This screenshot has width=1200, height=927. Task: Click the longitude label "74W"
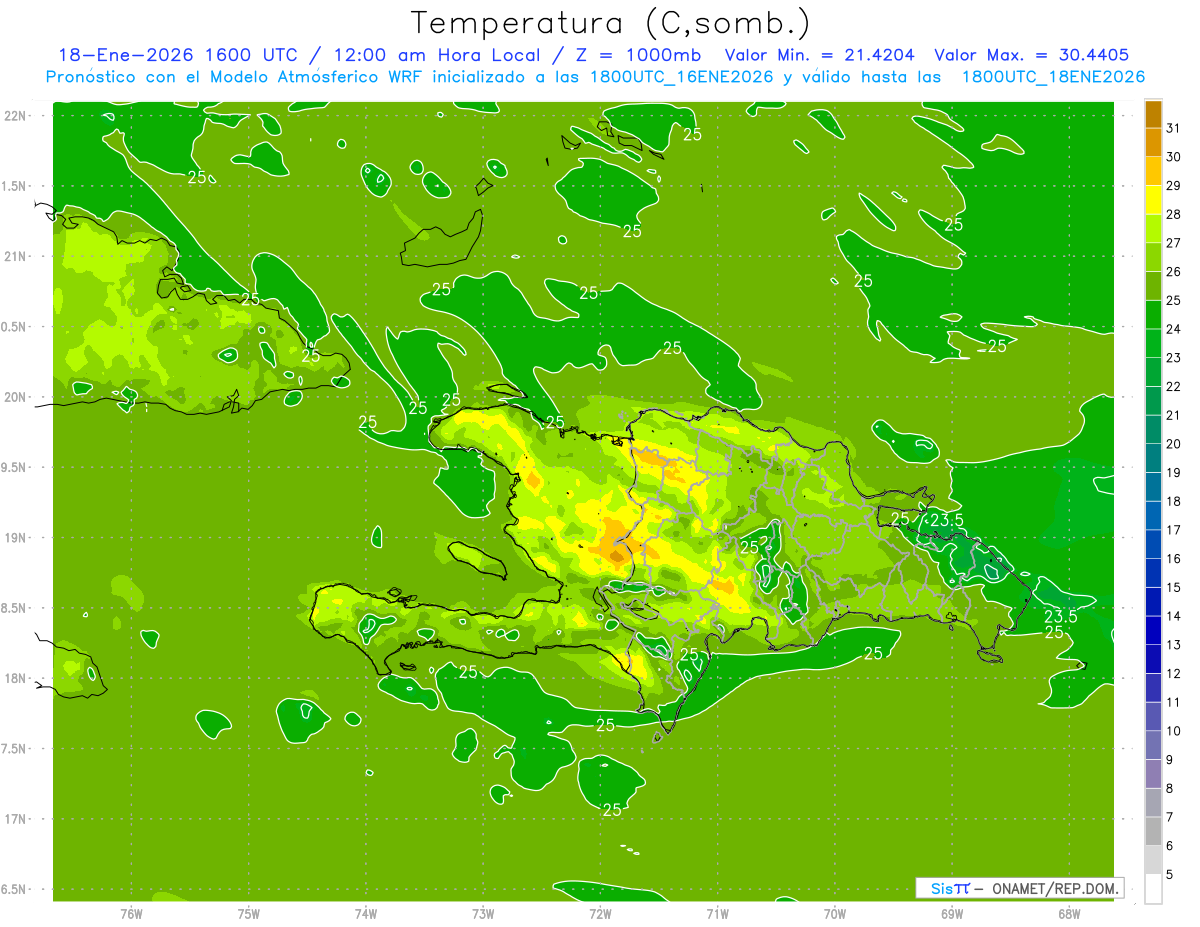(x=366, y=913)
